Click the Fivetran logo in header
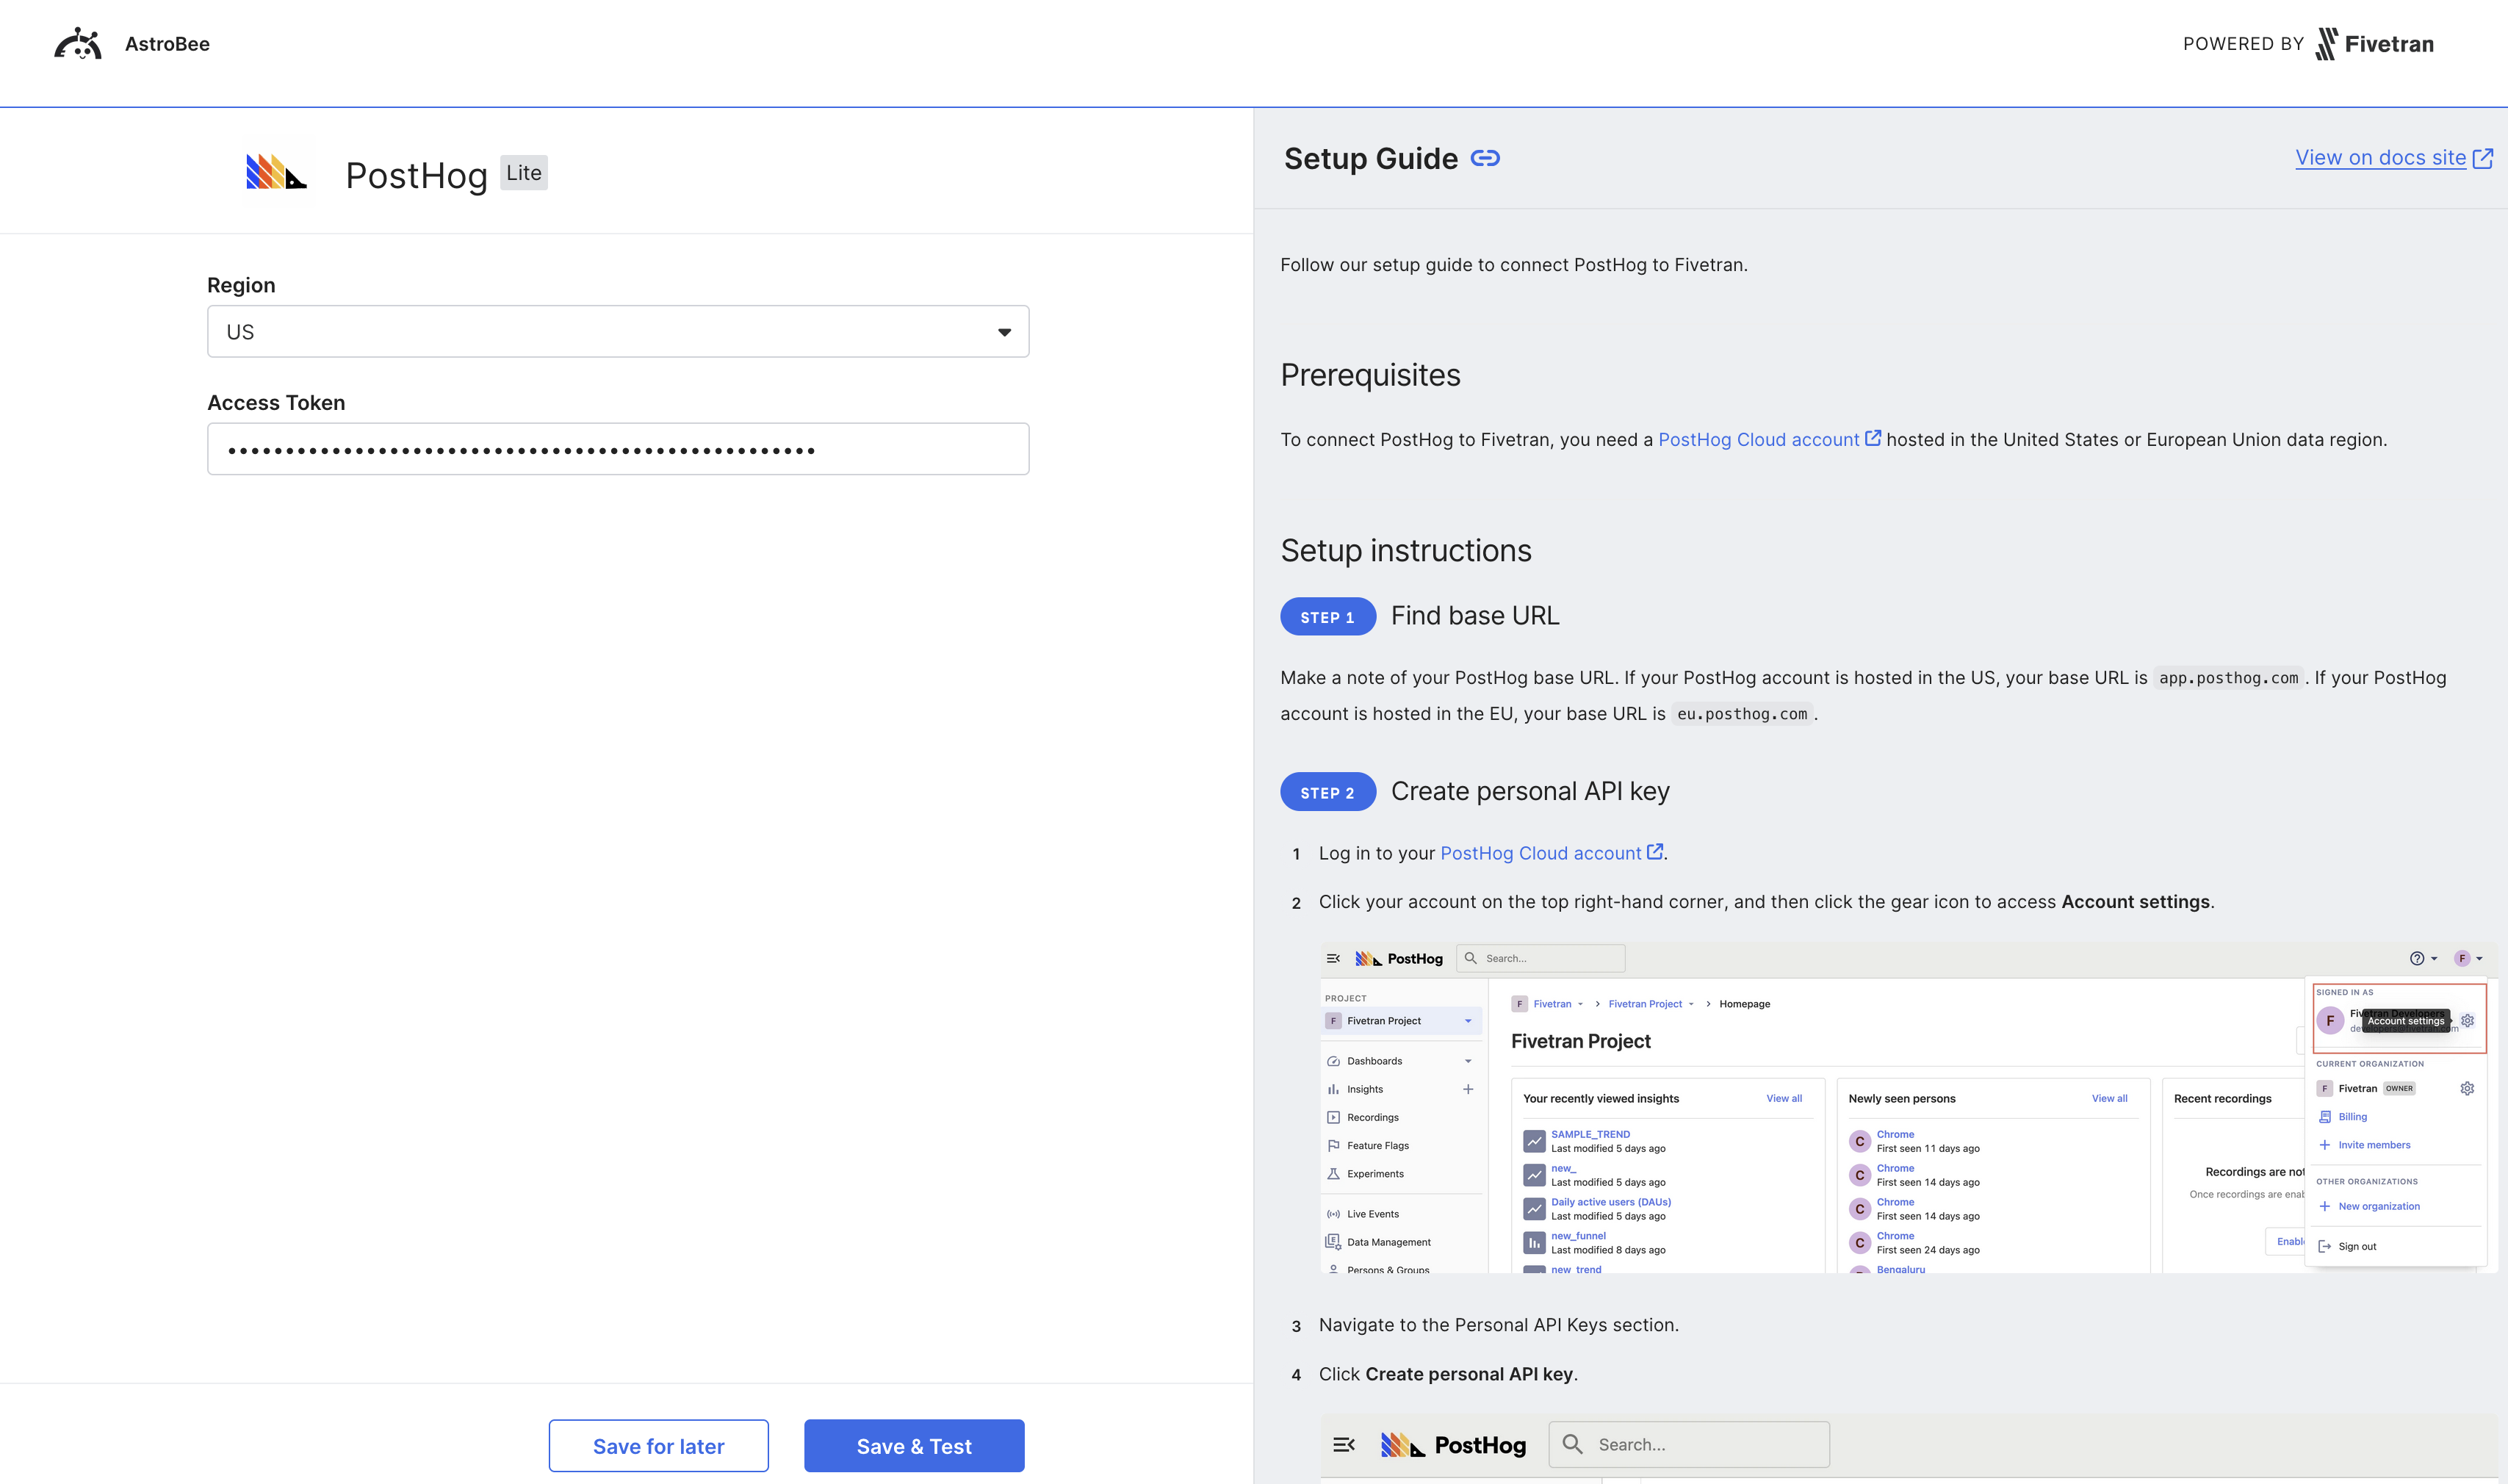2508x1484 pixels. (x=2374, y=44)
